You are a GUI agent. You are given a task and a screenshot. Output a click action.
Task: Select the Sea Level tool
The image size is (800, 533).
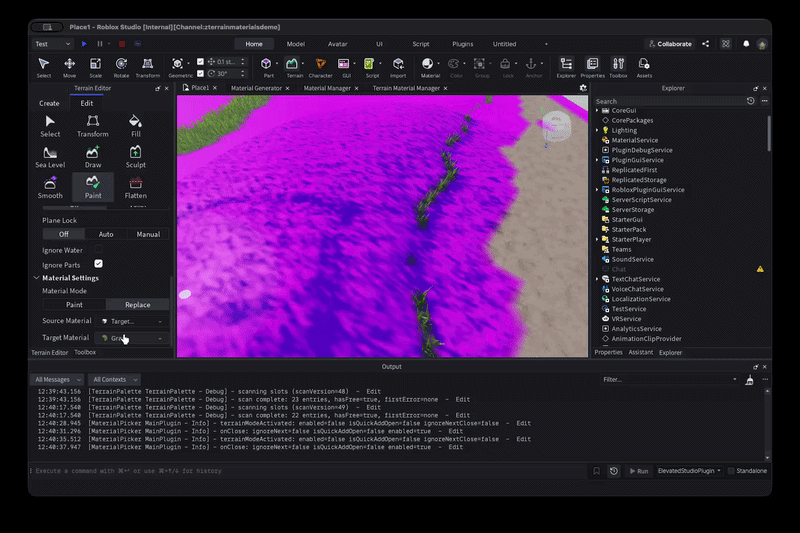[x=50, y=157]
